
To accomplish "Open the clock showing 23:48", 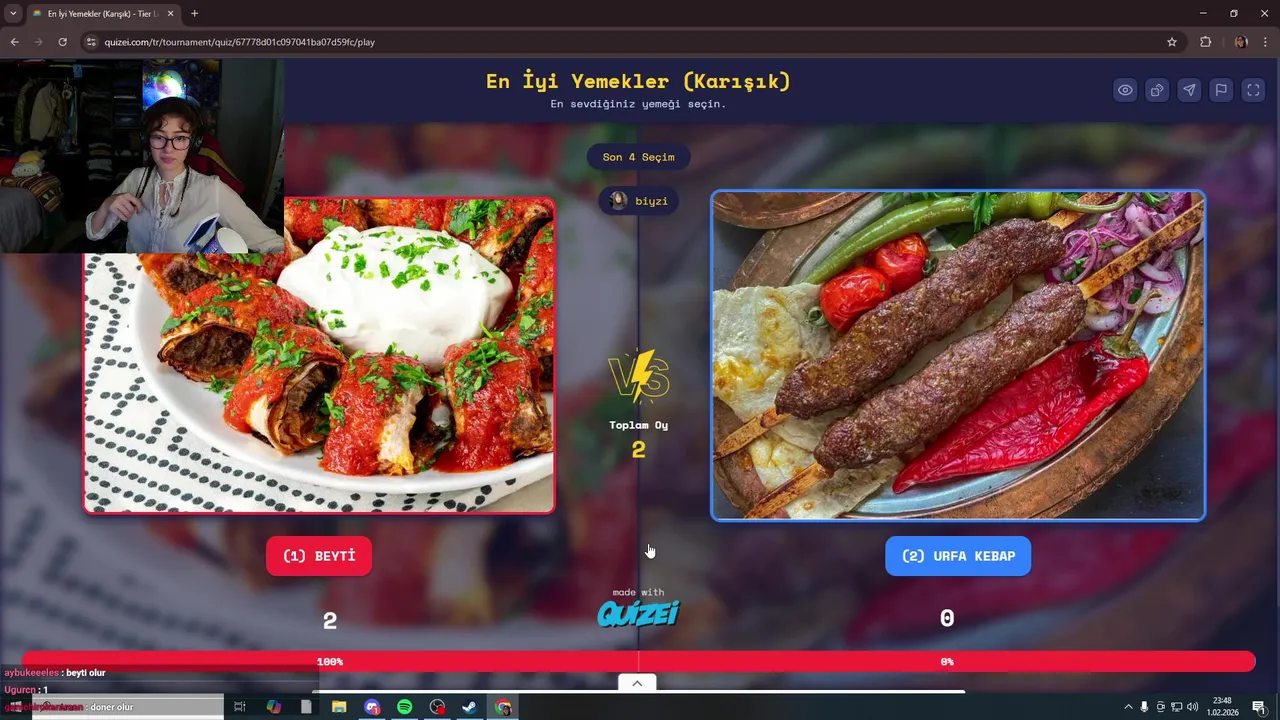I will tap(1222, 706).
